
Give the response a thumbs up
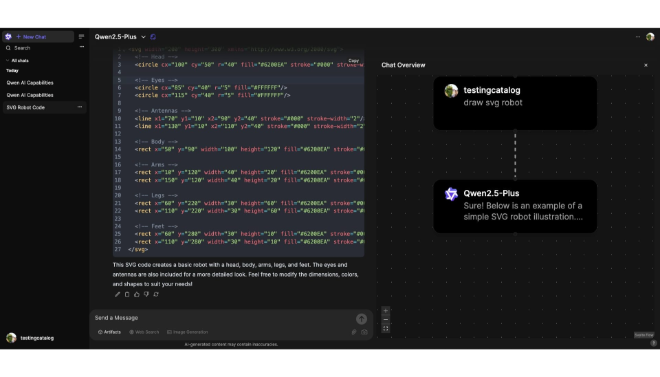137,295
